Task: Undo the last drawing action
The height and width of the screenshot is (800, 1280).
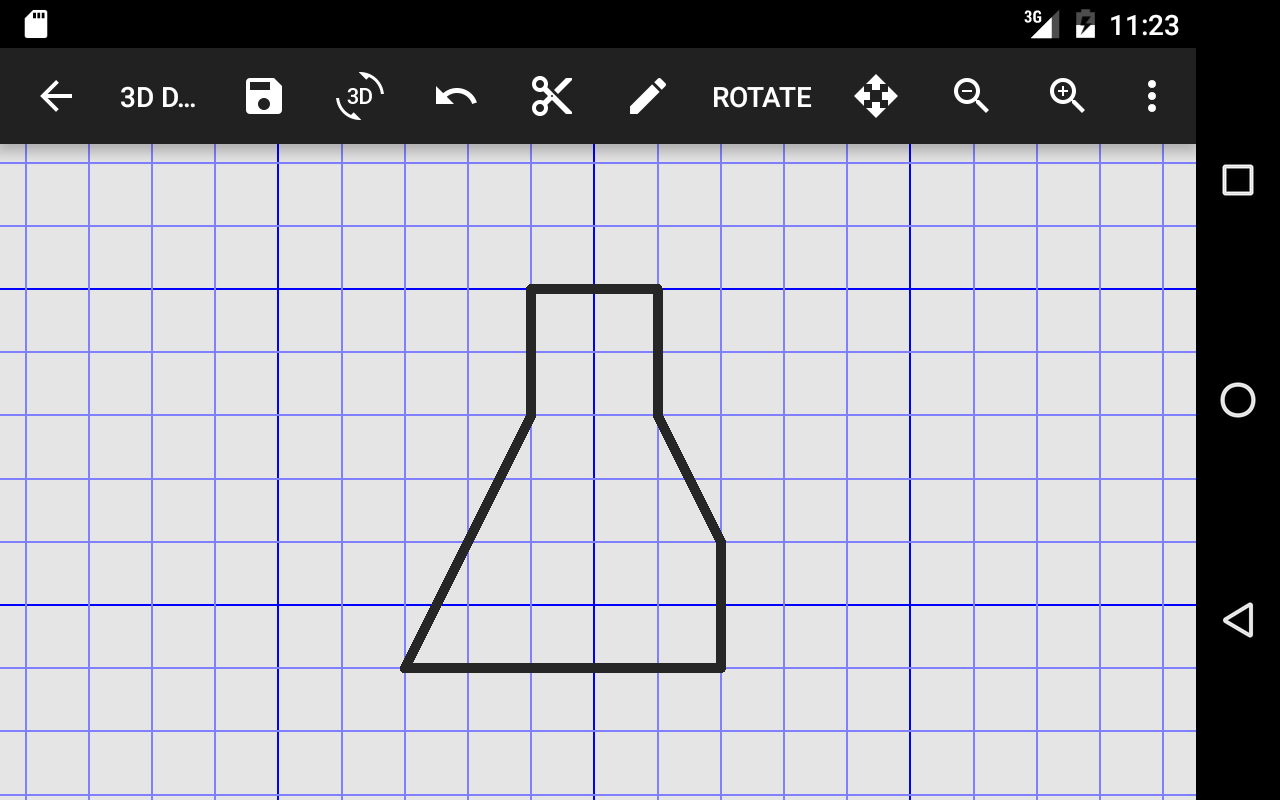Action: coord(456,96)
